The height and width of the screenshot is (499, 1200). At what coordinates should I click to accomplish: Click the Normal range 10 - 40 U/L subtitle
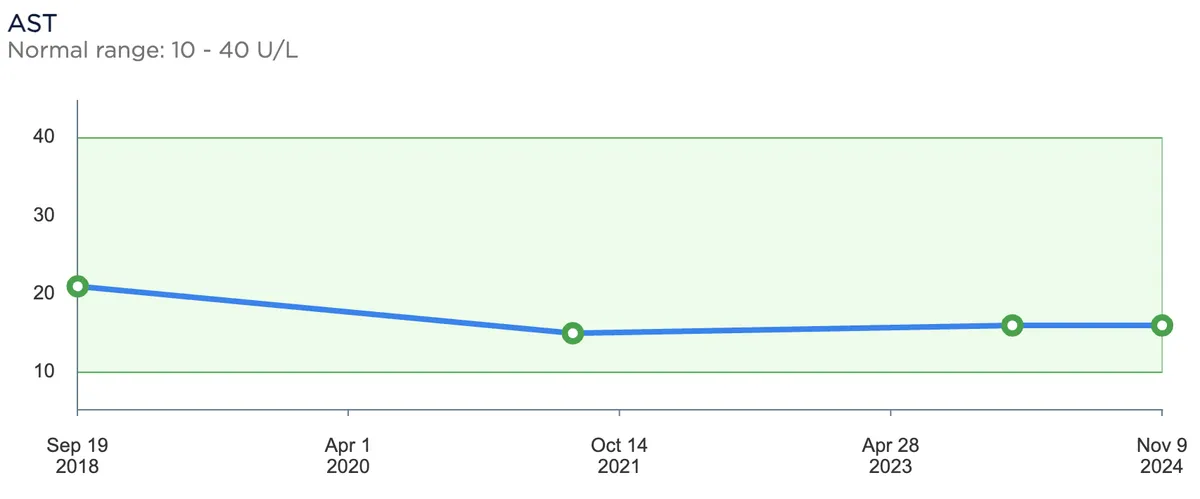[x=153, y=50]
